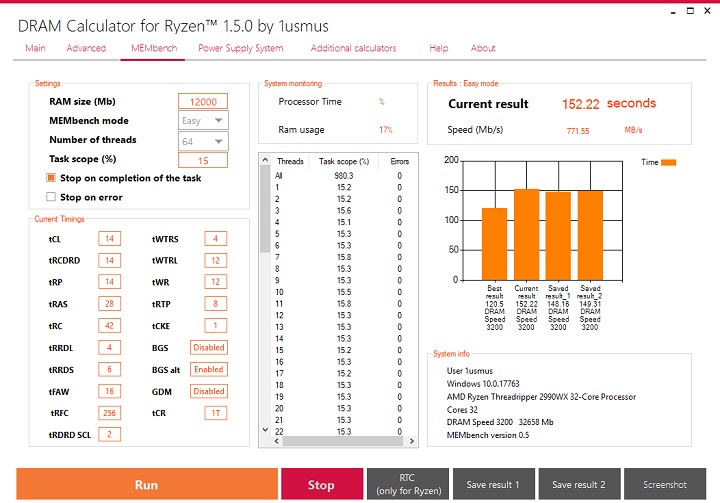Open the Help tab

coord(439,48)
